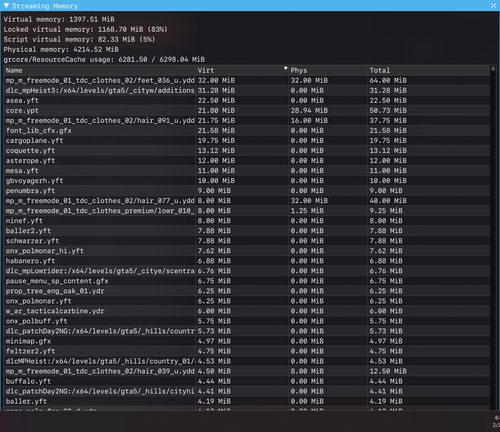
Task: Select the buffalo.yft row
Action: click(x=247, y=381)
